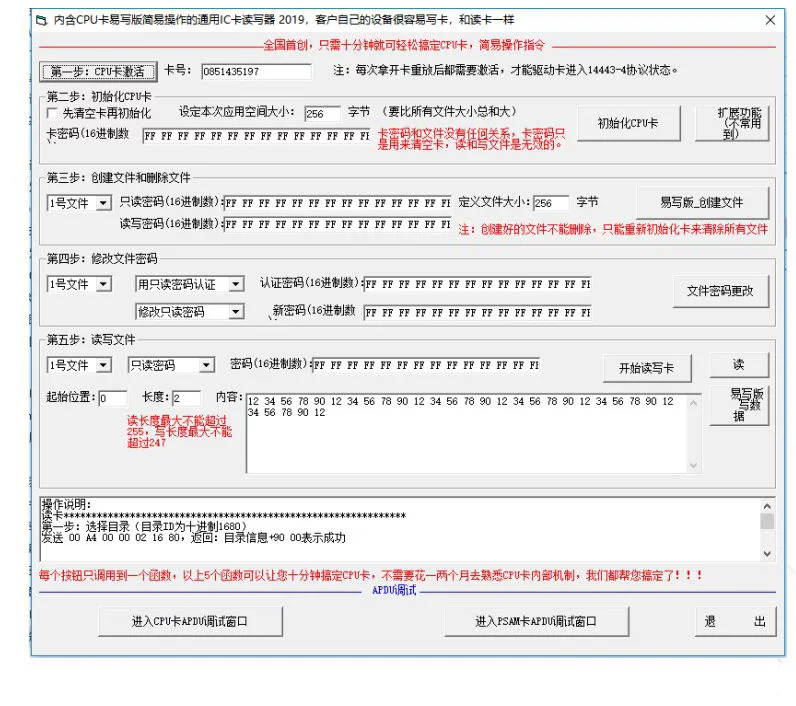Click the 内容 box scroll-down arrow
Image resolution: width=796 pixels, height=706 pixels.
click(x=693, y=465)
